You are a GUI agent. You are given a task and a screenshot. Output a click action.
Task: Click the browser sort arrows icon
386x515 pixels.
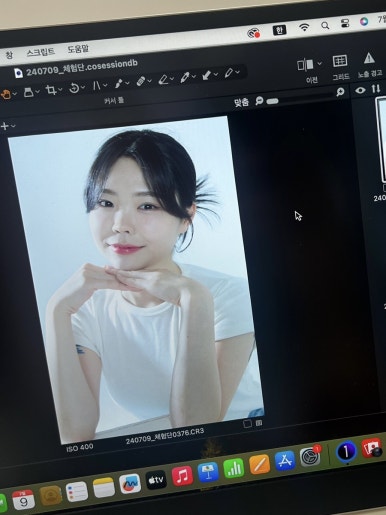coord(376,89)
